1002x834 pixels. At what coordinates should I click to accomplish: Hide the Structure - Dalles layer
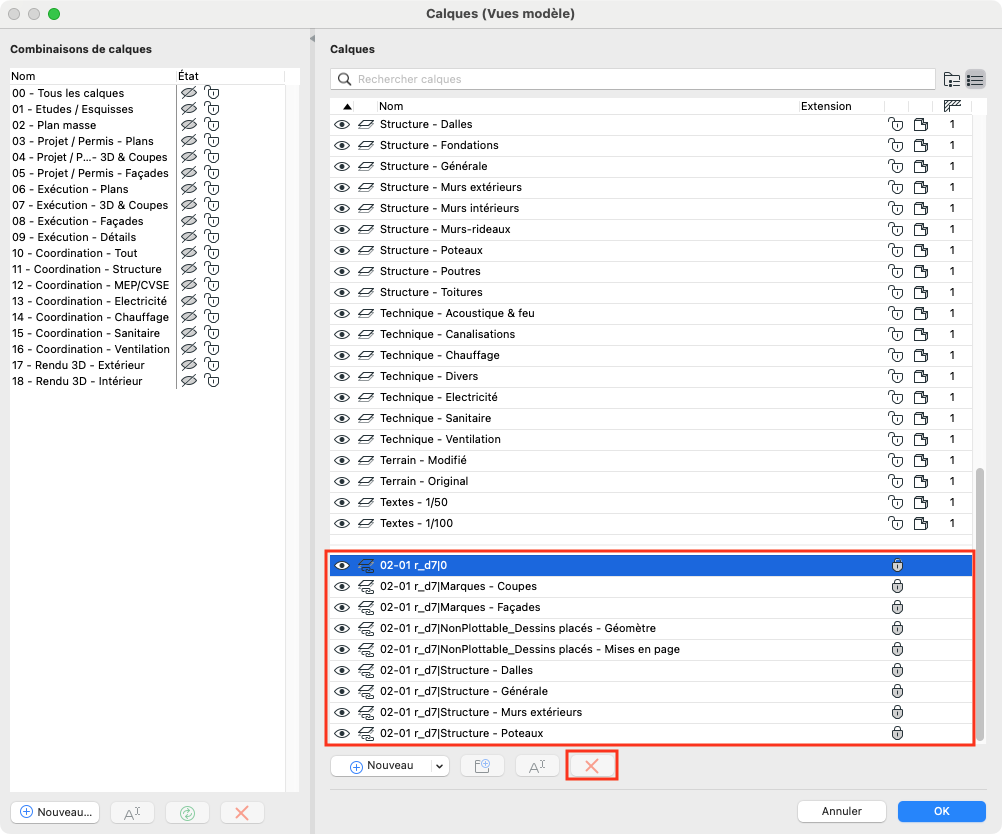point(342,125)
